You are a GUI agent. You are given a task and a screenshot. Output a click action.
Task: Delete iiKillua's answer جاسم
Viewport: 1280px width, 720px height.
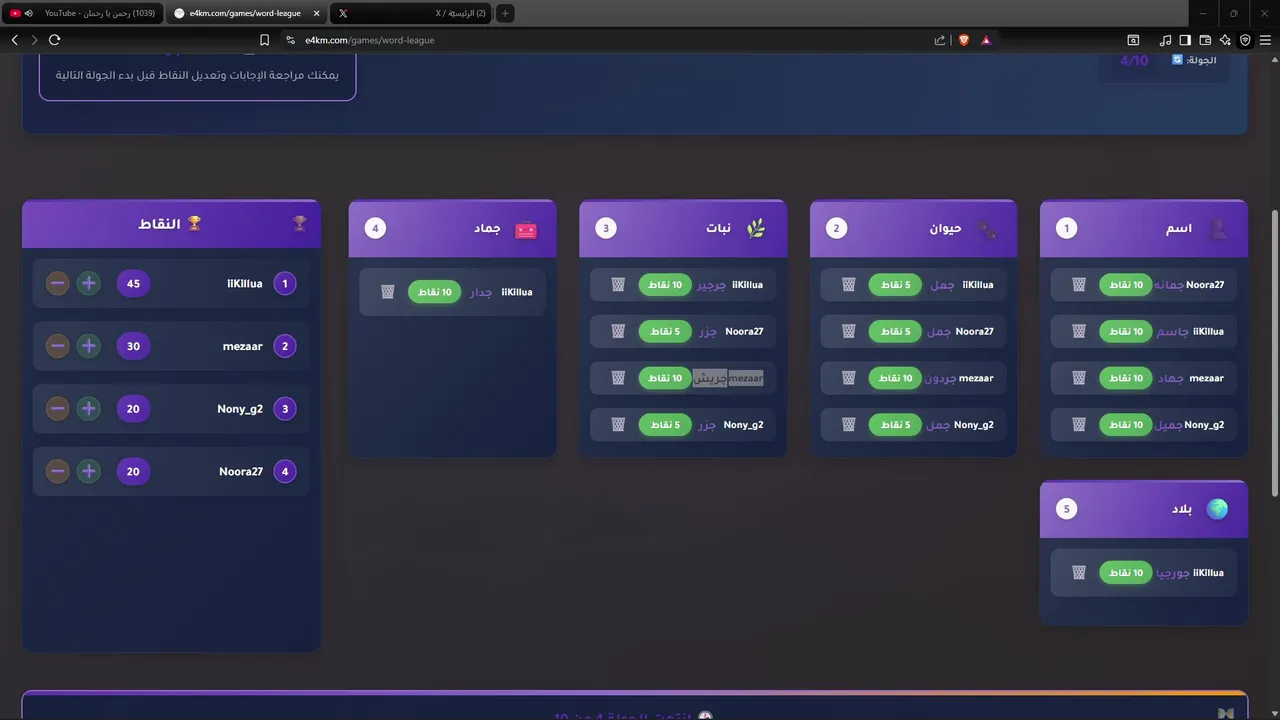1079,332
